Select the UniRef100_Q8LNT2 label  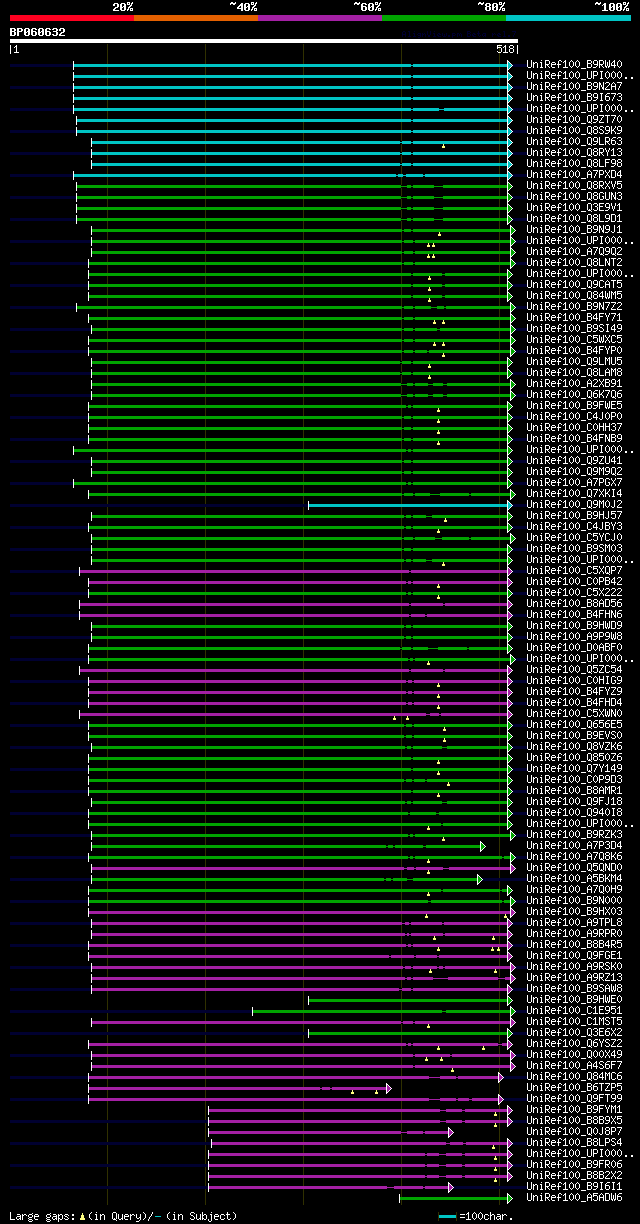(x=574, y=263)
